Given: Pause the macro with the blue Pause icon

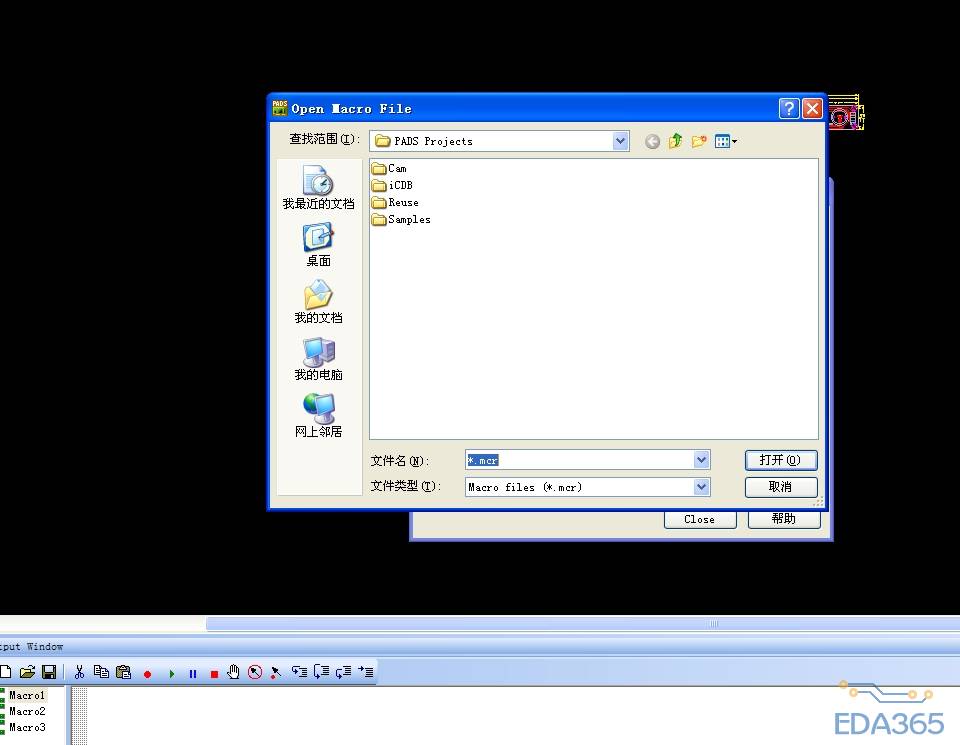Looking at the screenshot, I should point(193,674).
